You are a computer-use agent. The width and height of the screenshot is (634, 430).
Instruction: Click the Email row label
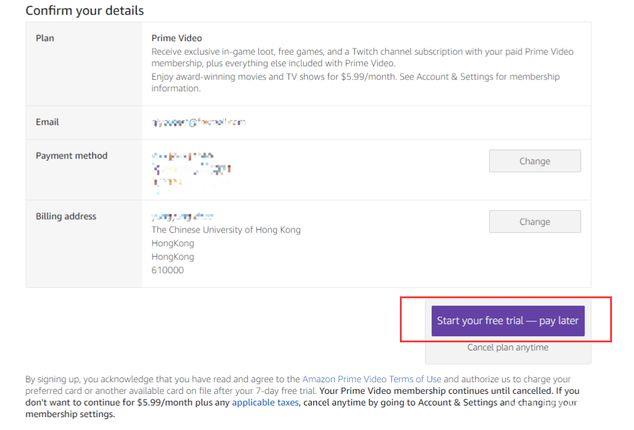coord(48,122)
